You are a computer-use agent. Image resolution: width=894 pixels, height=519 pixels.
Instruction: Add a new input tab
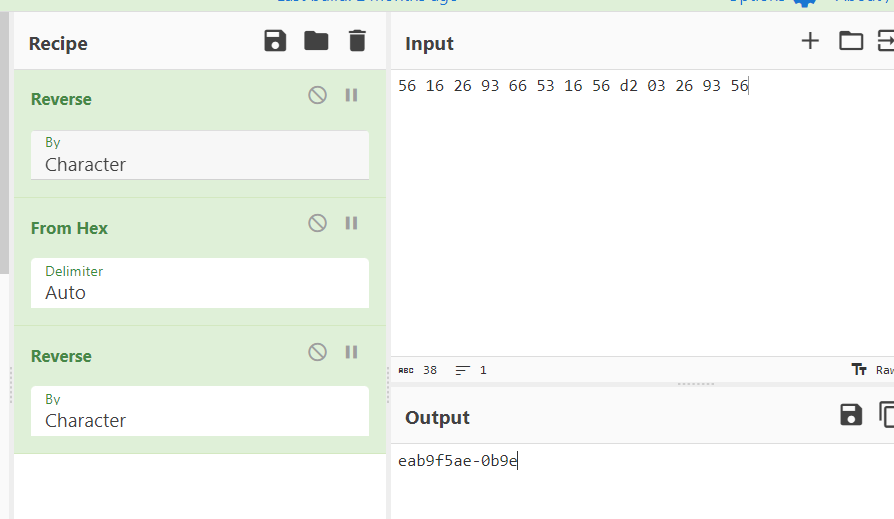click(x=810, y=41)
